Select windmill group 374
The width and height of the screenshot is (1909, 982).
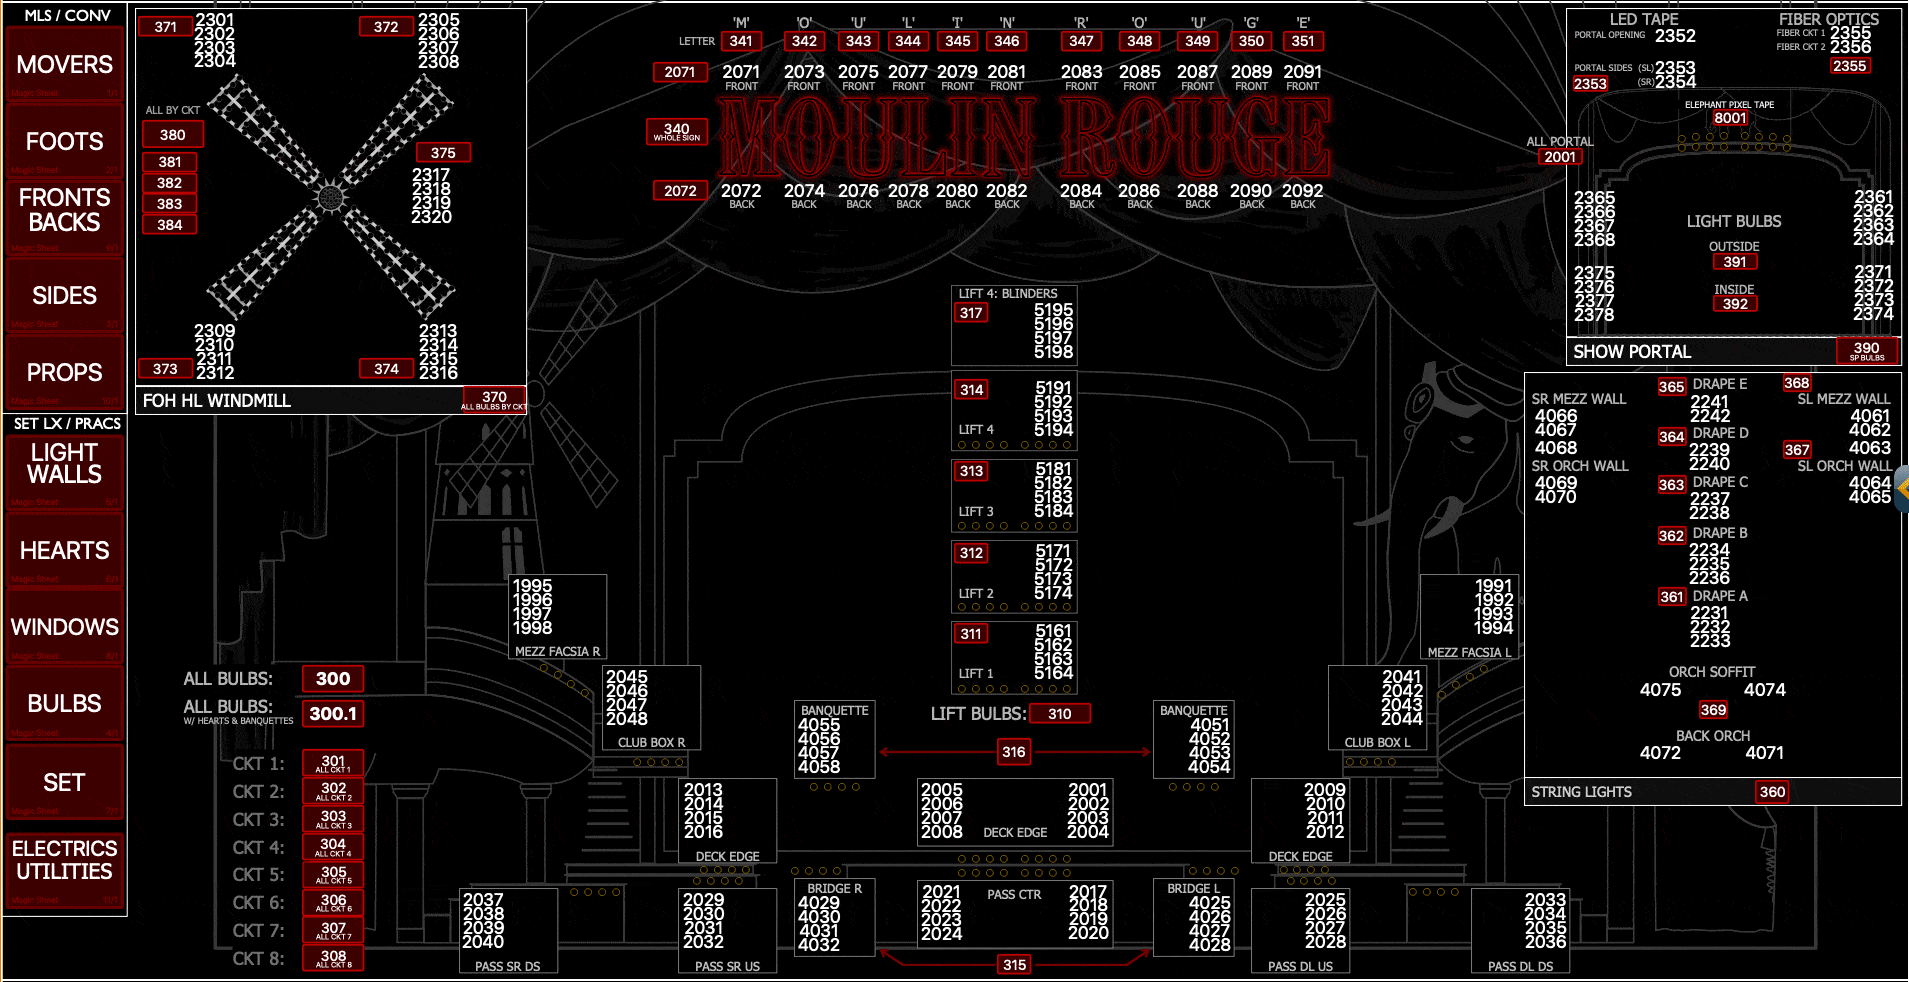[386, 369]
